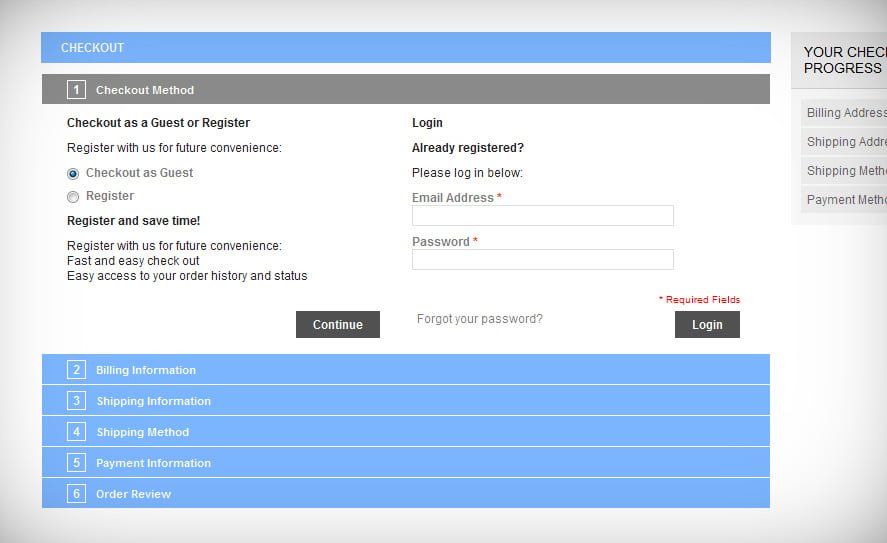Focus the Email Address field

[x=542, y=216]
